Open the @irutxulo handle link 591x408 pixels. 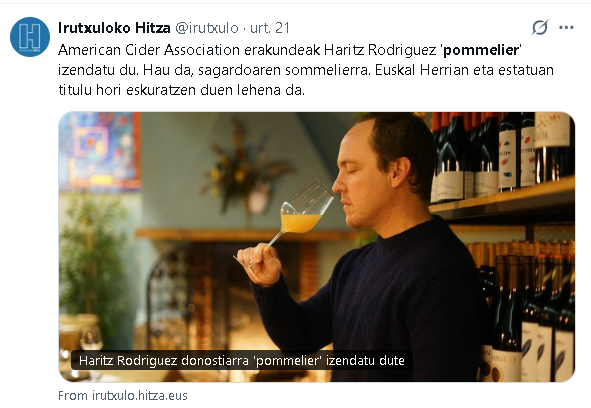pos(207,28)
